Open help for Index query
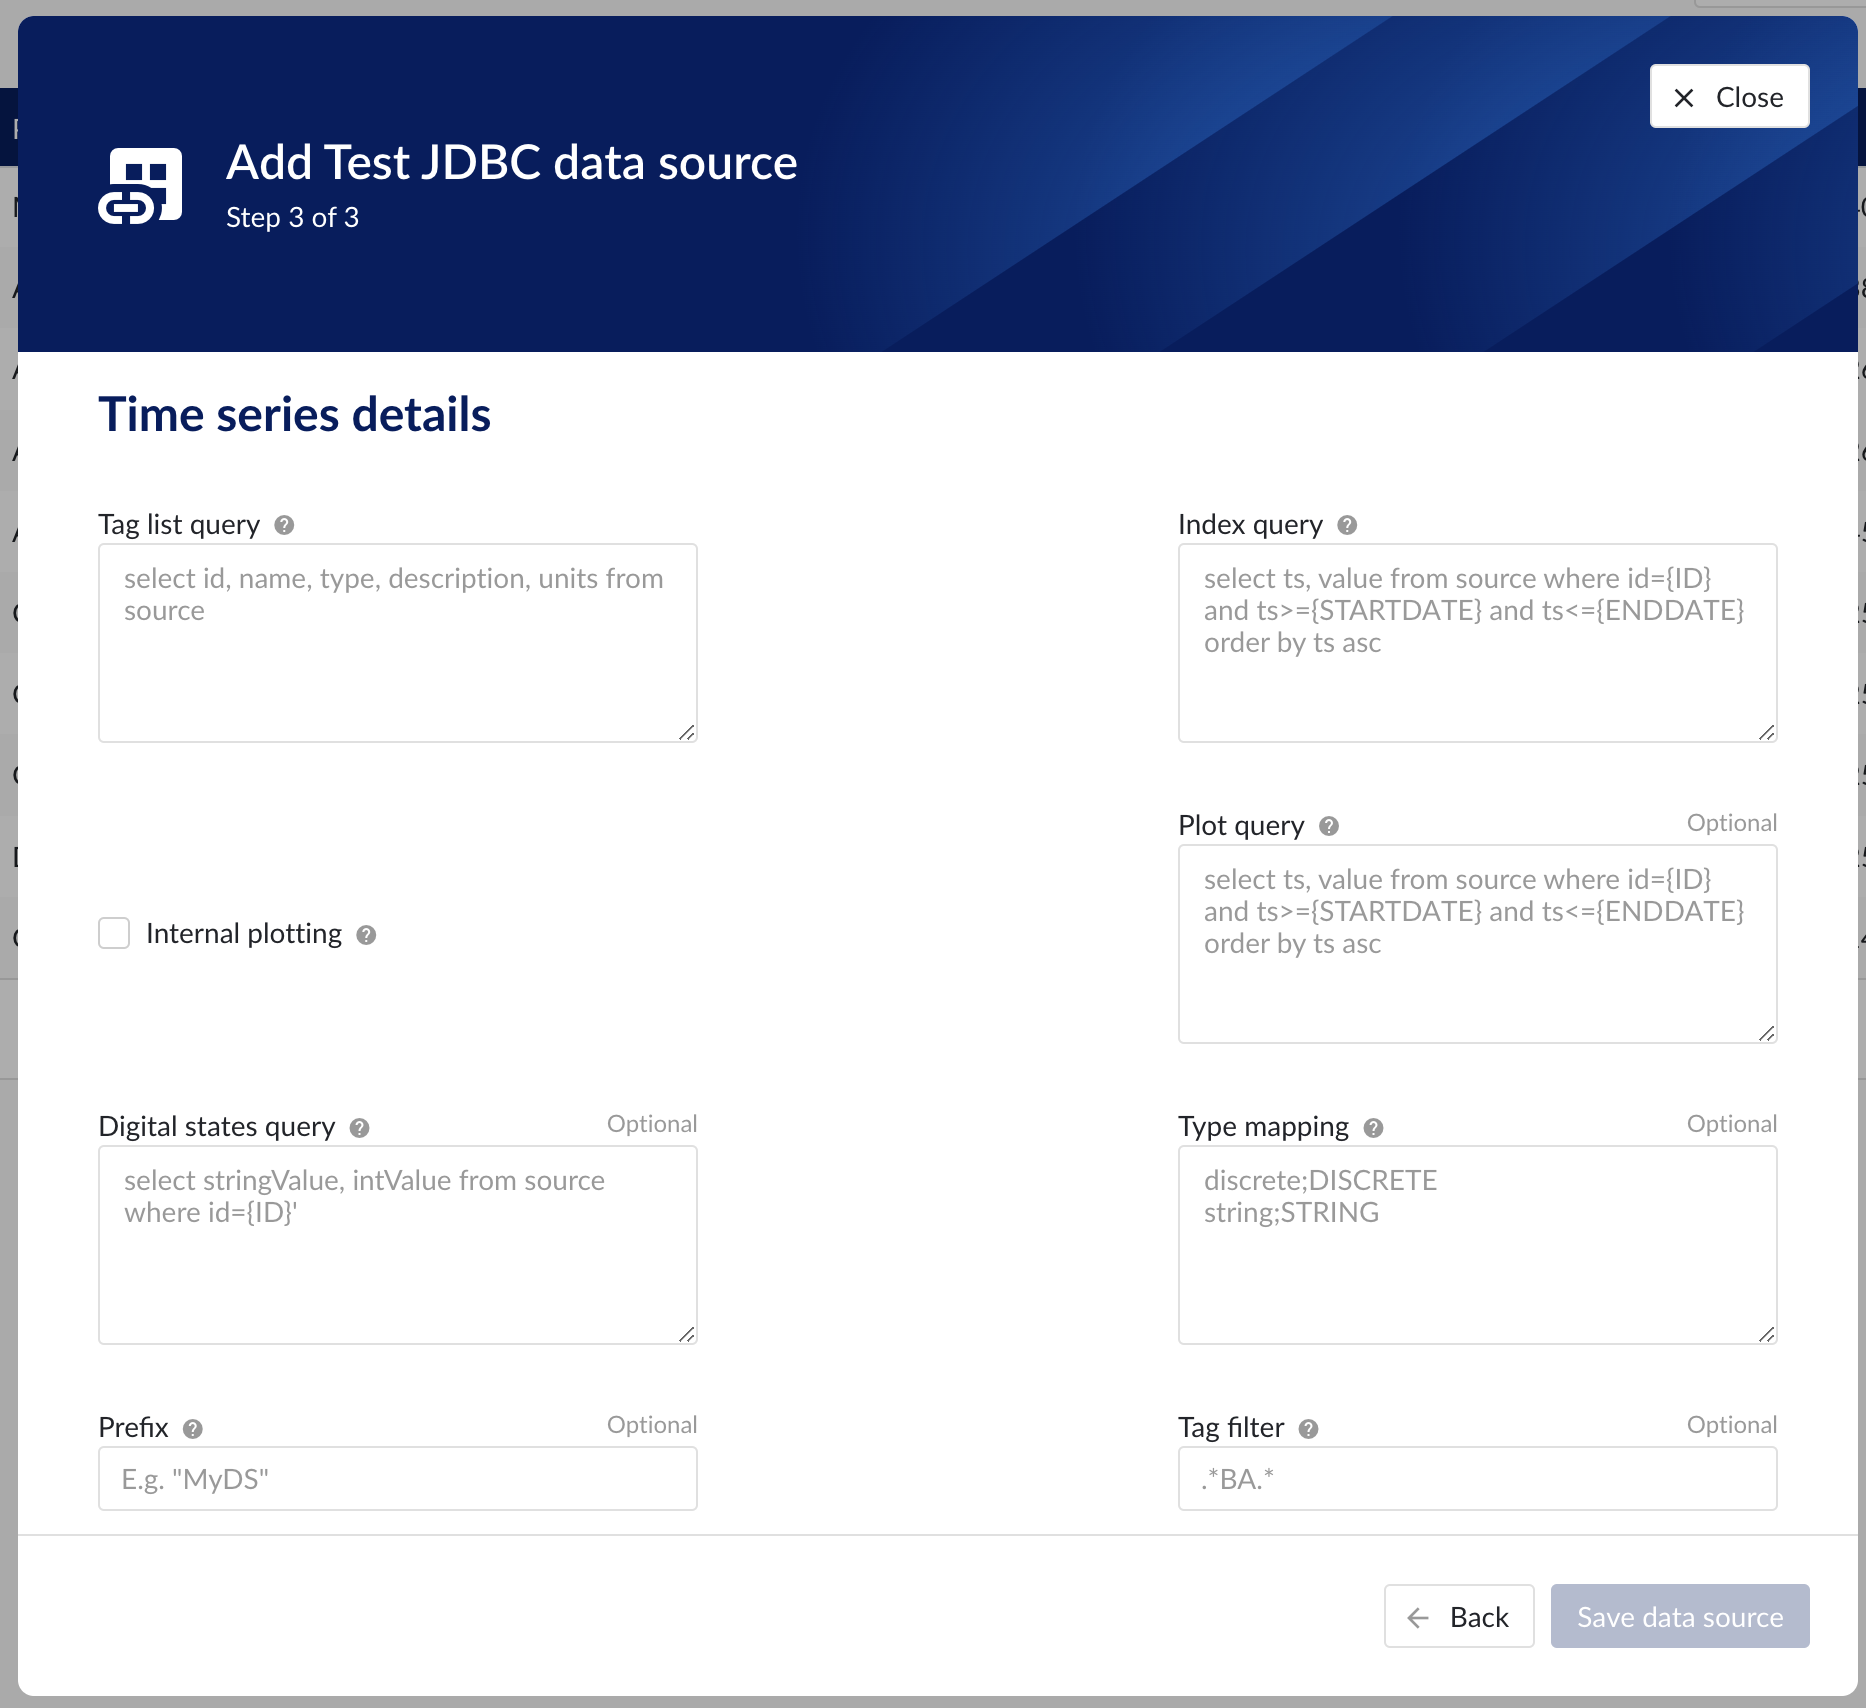The image size is (1866, 1708). tap(1345, 524)
